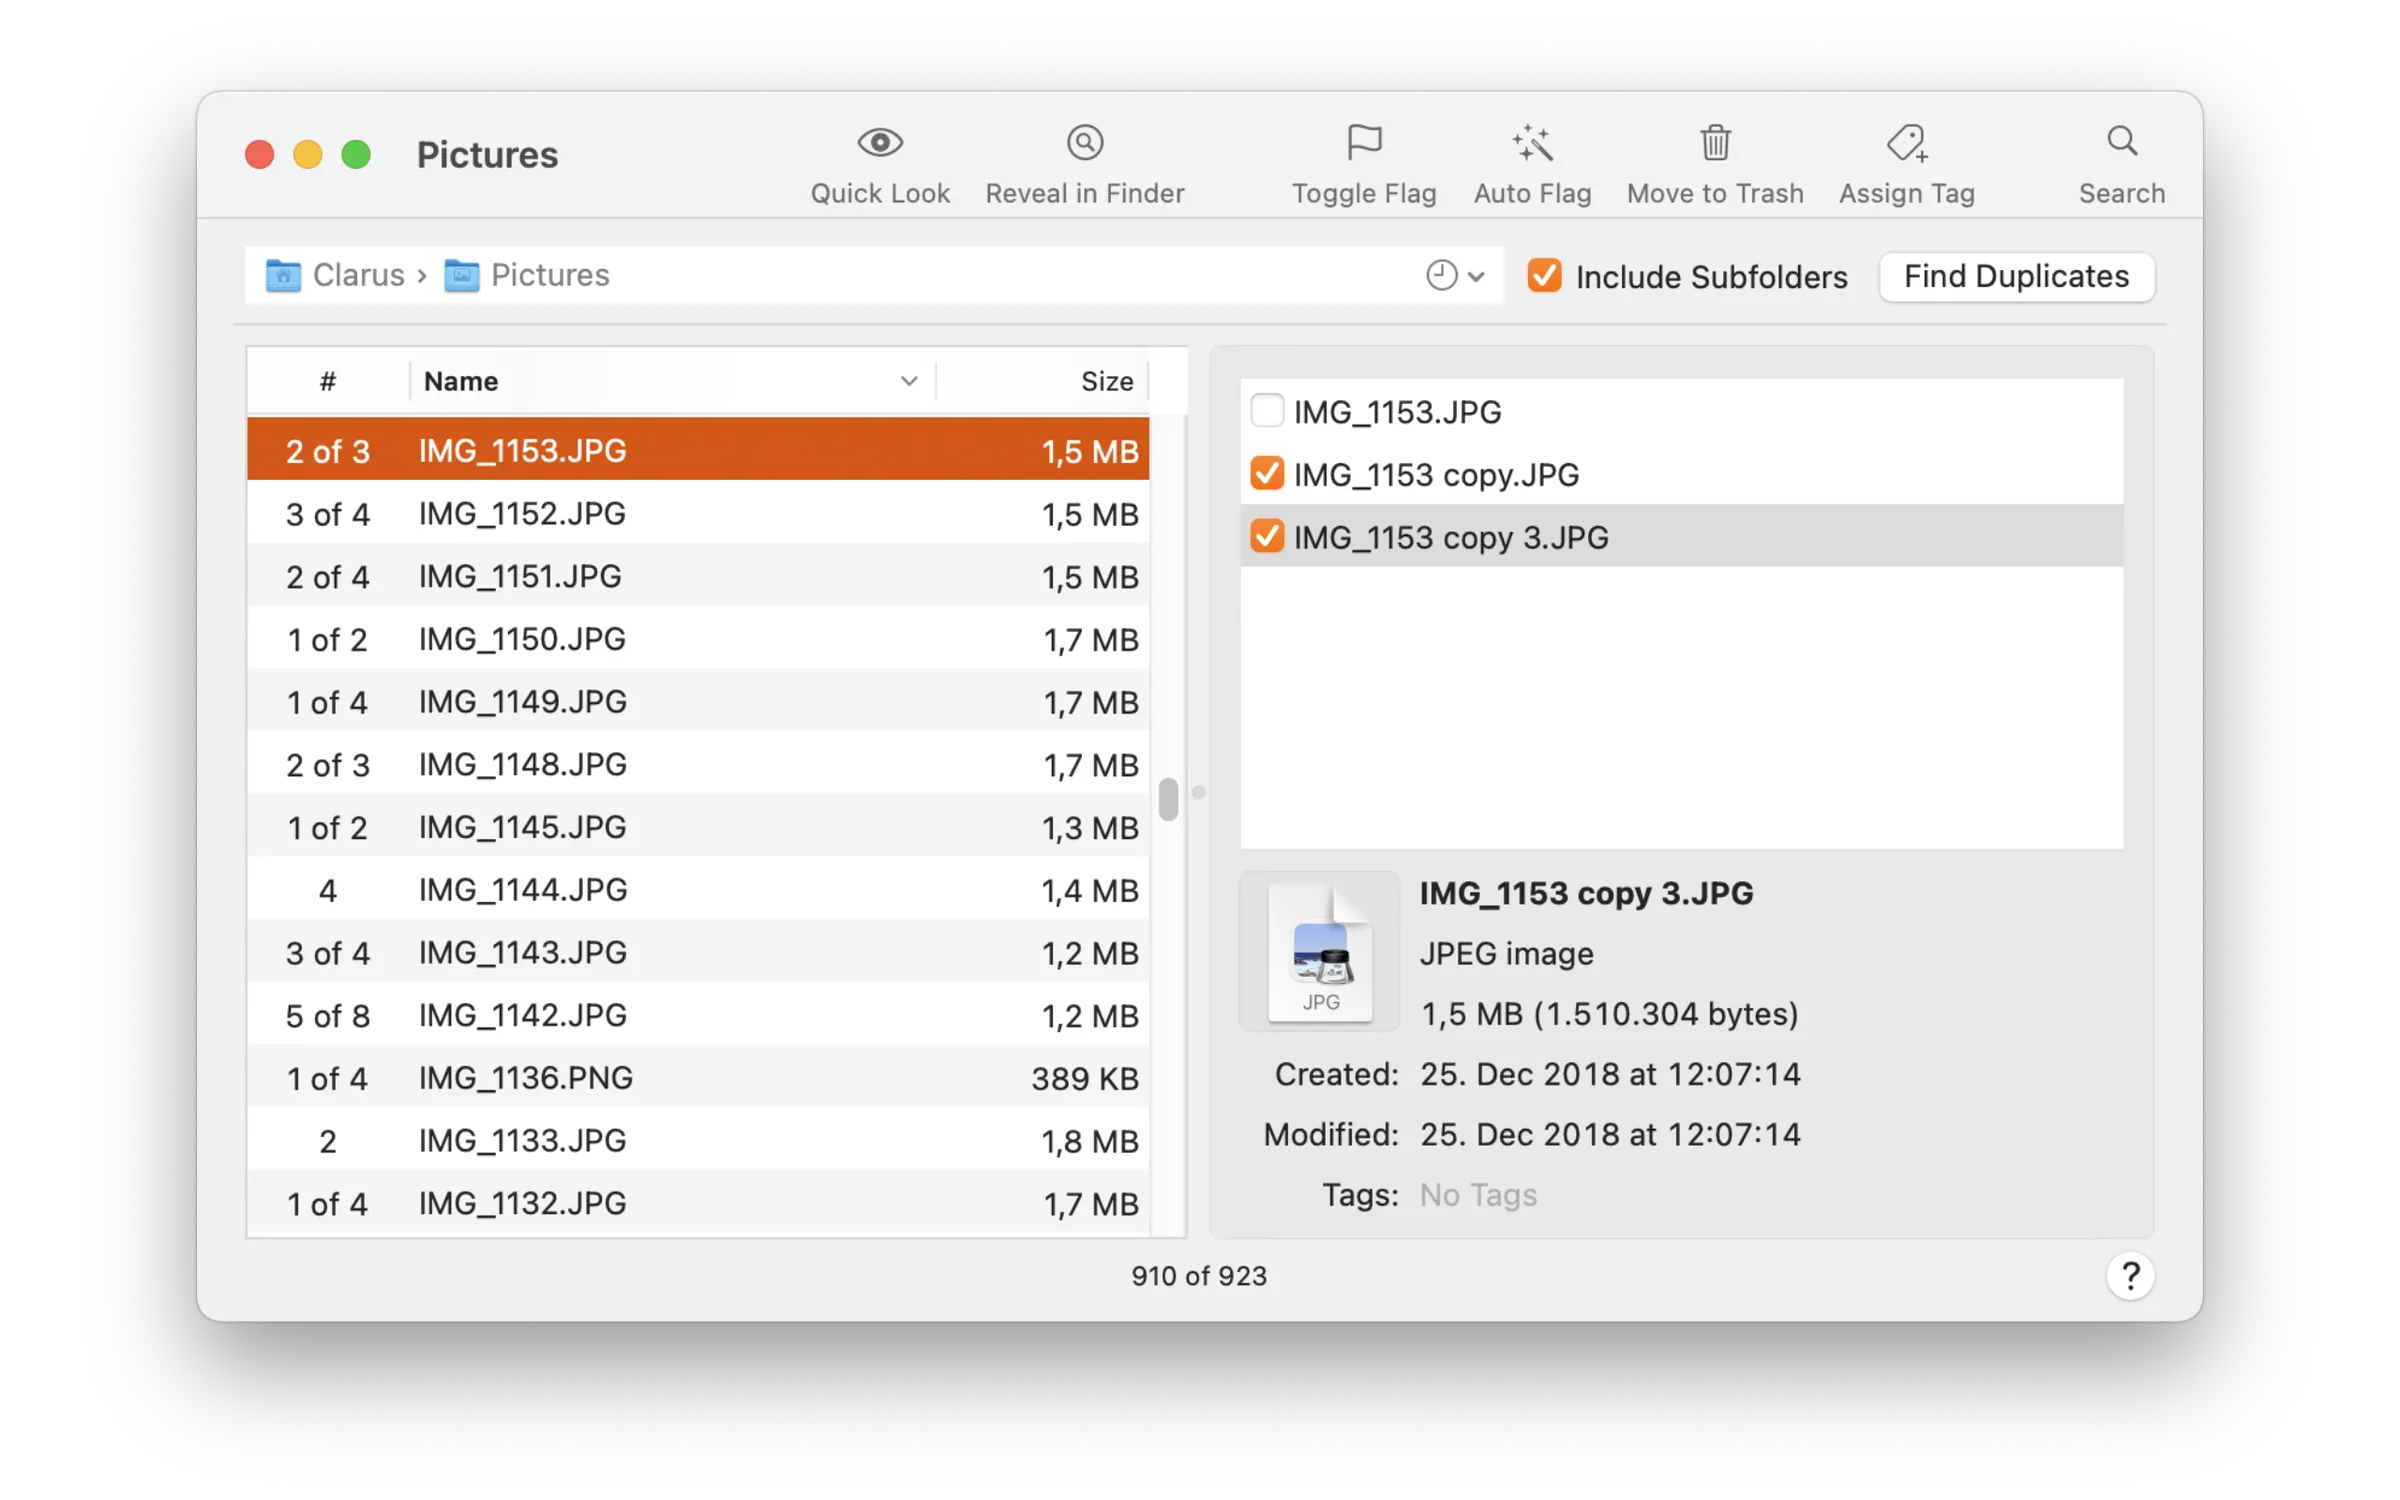
Task: Click the JPG preview thumbnail
Action: click(1319, 951)
